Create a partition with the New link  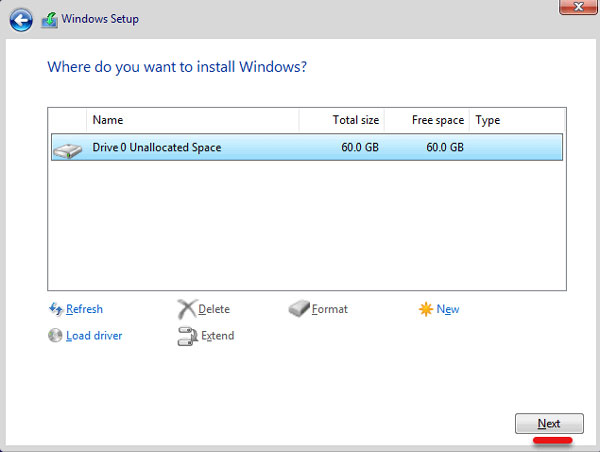click(448, 309)
